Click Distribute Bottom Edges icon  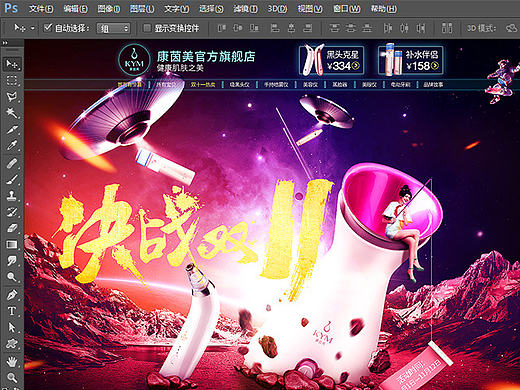367,28
